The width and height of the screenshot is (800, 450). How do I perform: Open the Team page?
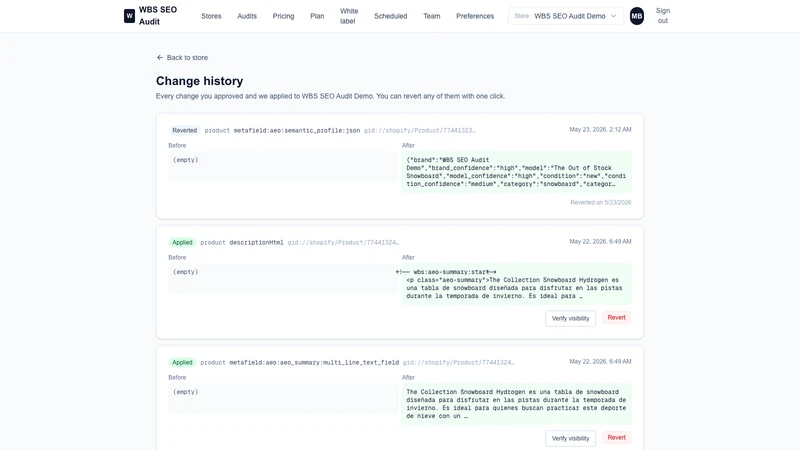point(432,16)
